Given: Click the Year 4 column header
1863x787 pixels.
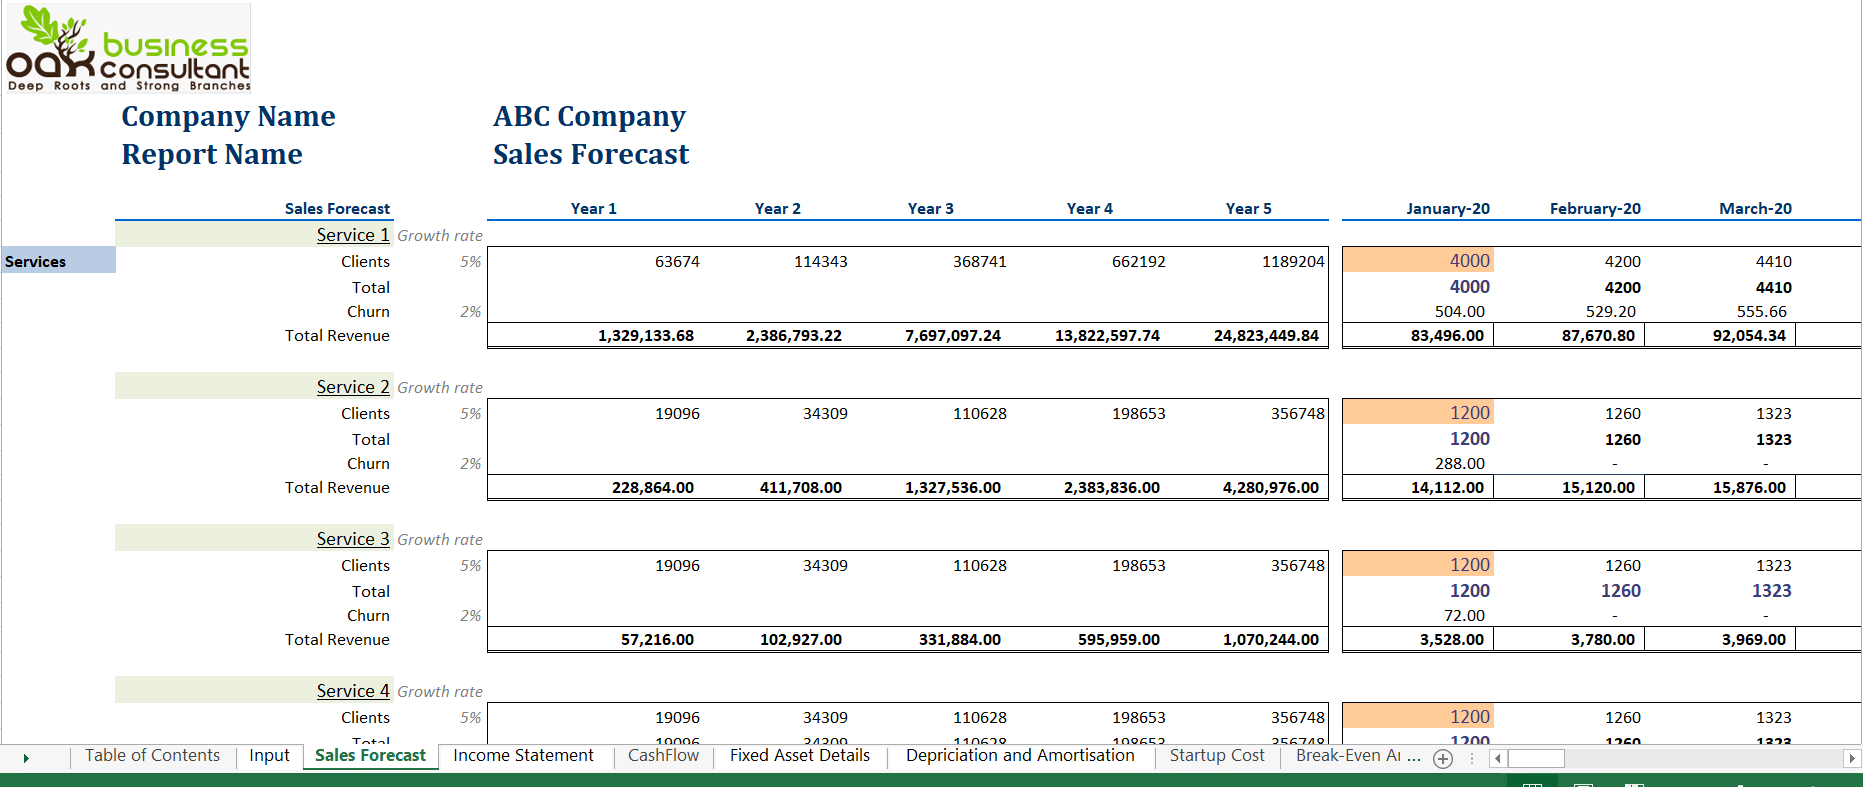Looking at the screenshot, I should (x=1090, y=208).
